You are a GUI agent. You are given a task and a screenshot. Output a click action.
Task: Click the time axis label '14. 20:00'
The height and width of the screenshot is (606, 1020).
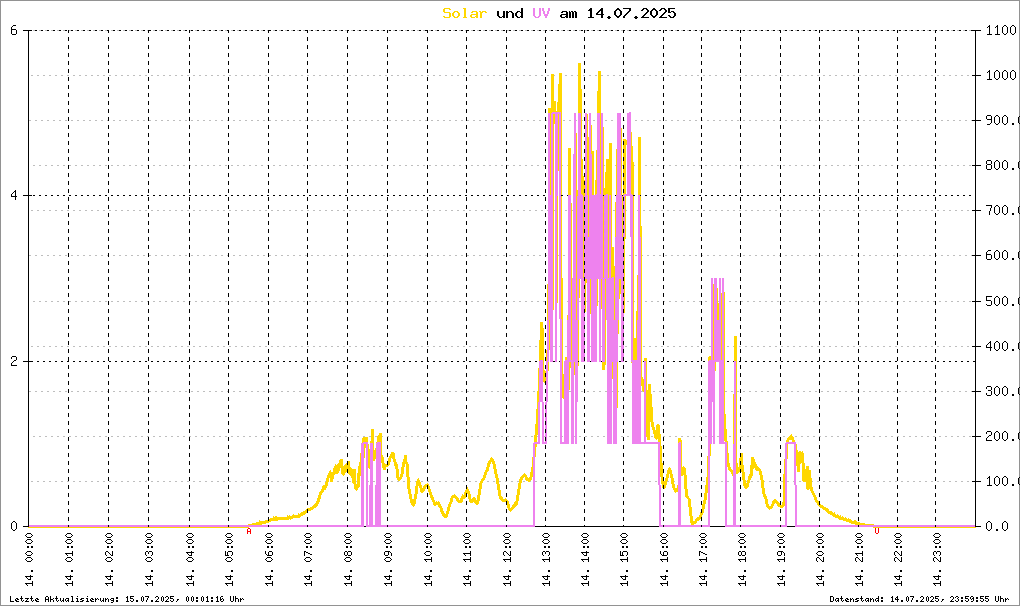[x=820, y=560]
